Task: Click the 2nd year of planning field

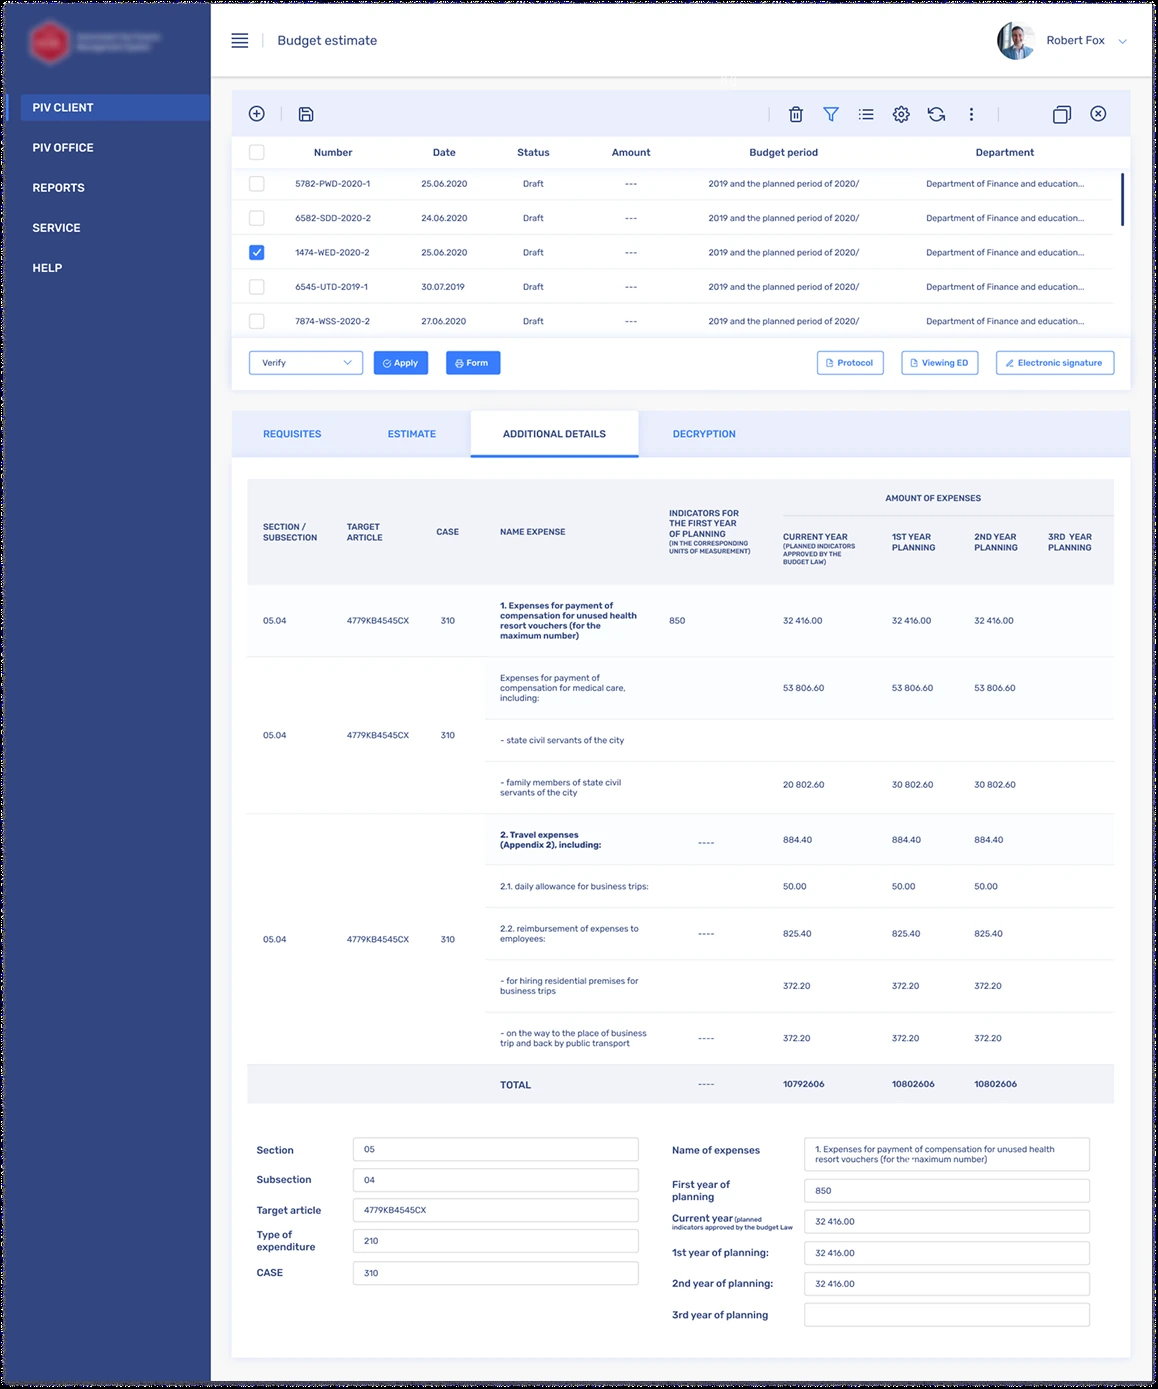Action: (x=947, y=1284)
